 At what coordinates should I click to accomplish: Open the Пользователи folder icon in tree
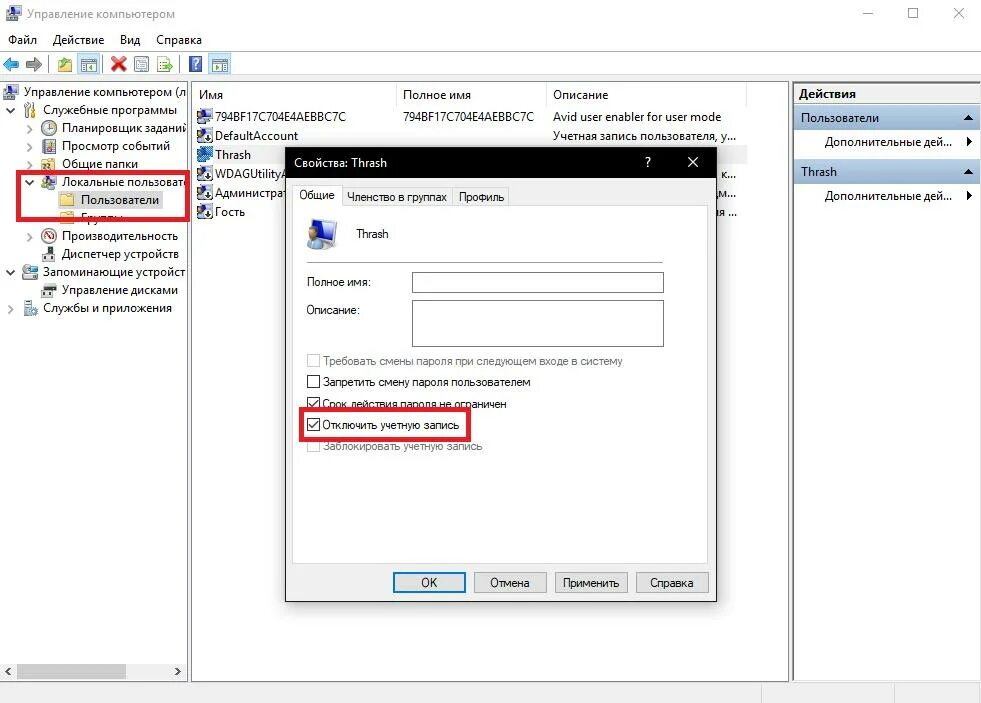68,200
